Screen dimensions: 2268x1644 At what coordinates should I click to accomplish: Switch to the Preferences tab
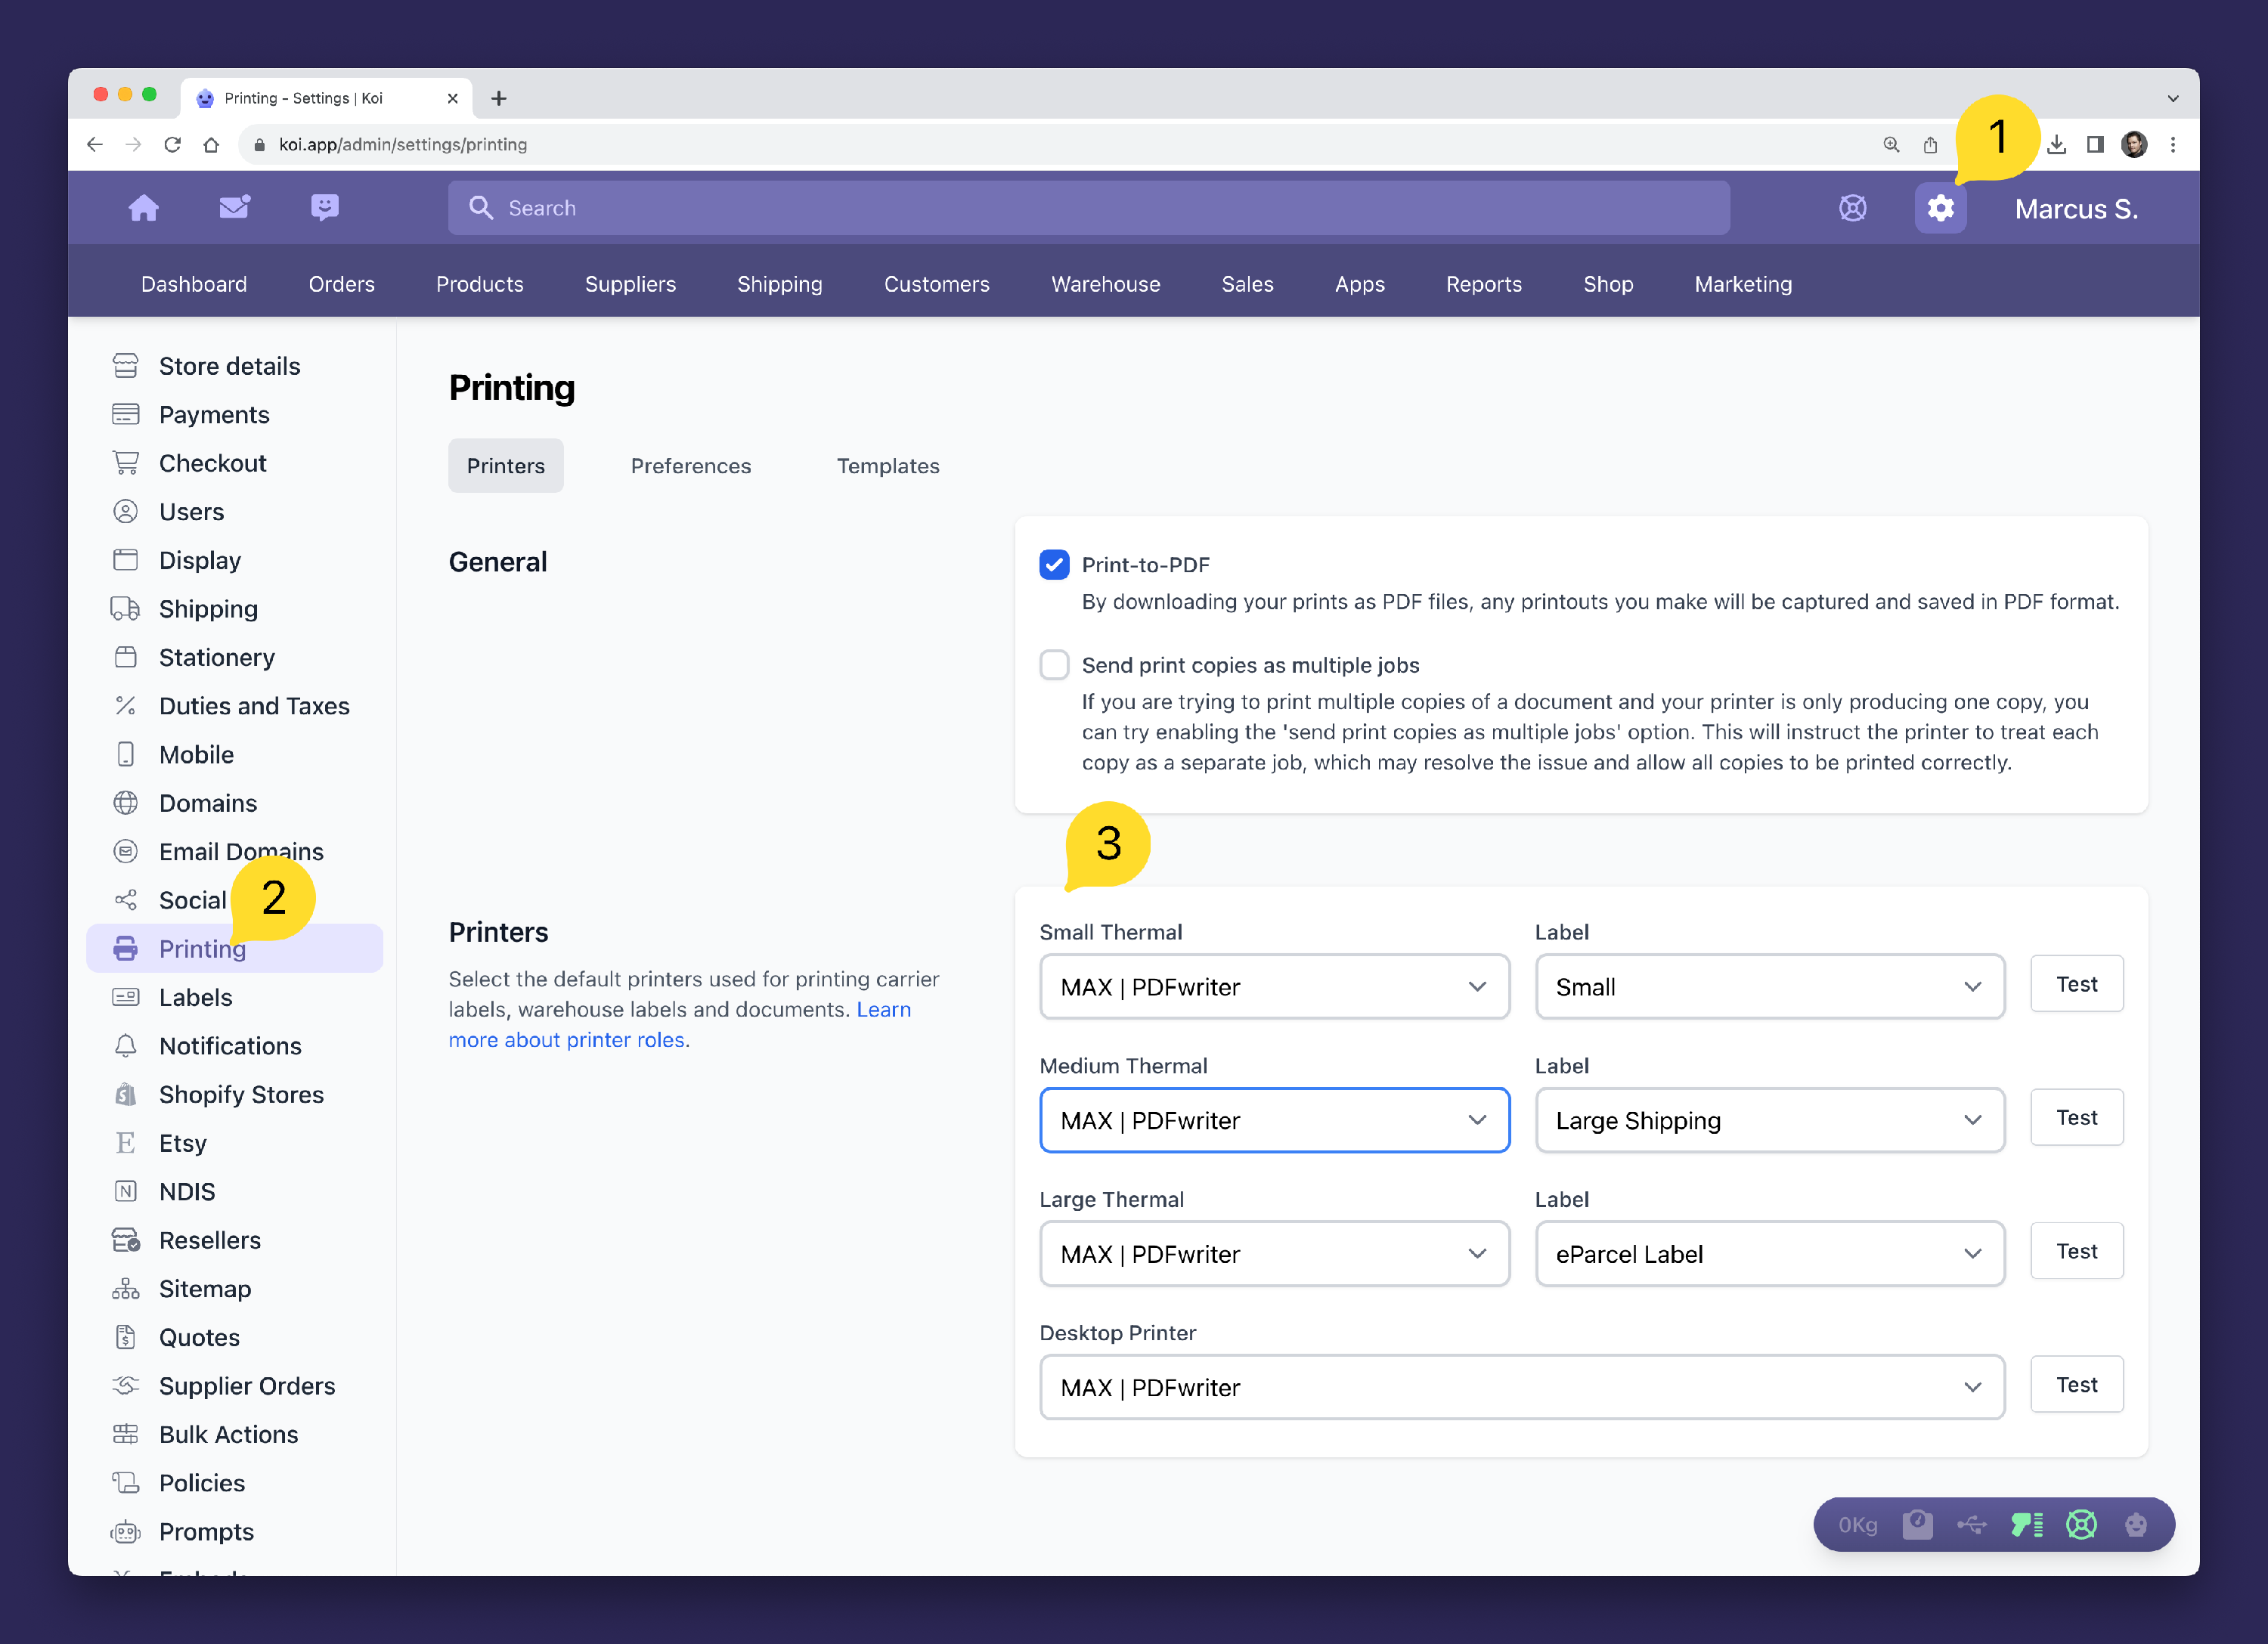click(x=690, y=466)
